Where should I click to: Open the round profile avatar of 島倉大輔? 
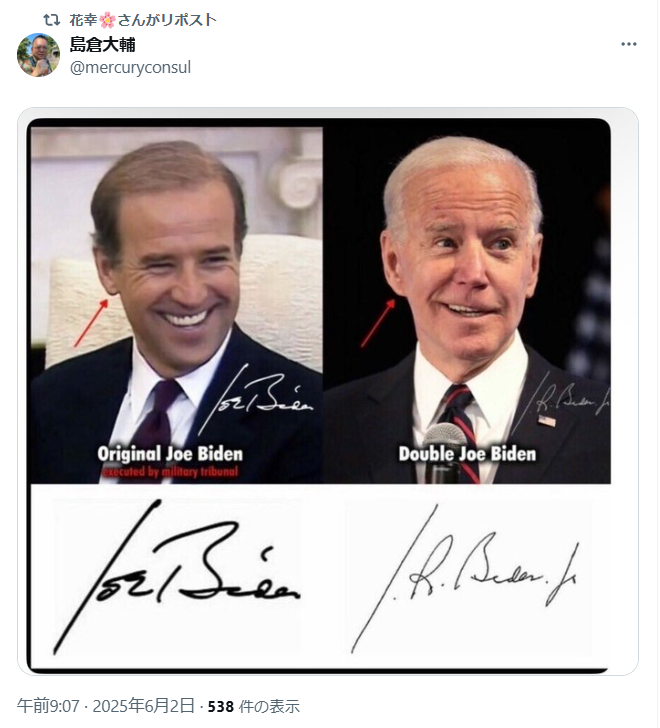click(x=39, y=55)
